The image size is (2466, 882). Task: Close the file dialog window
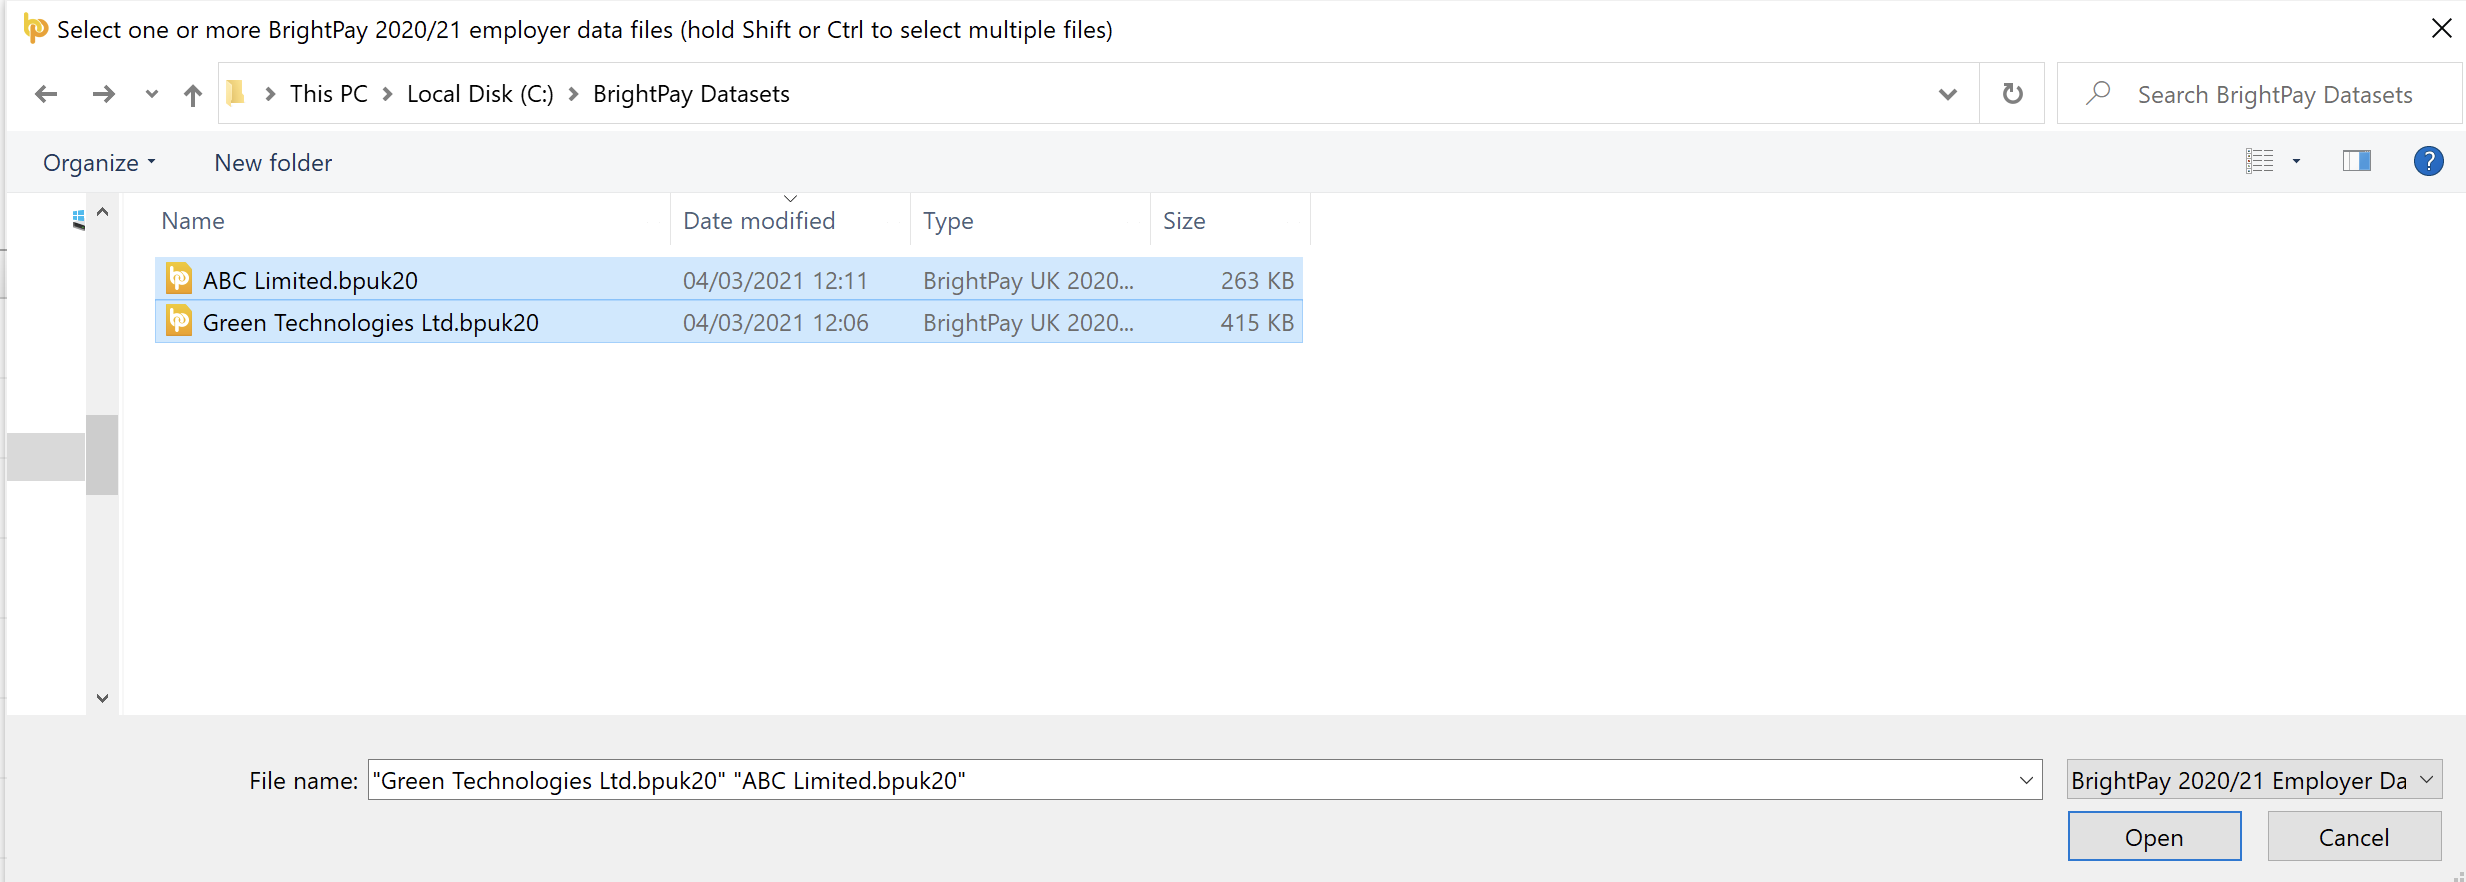tap(2441, 29)
